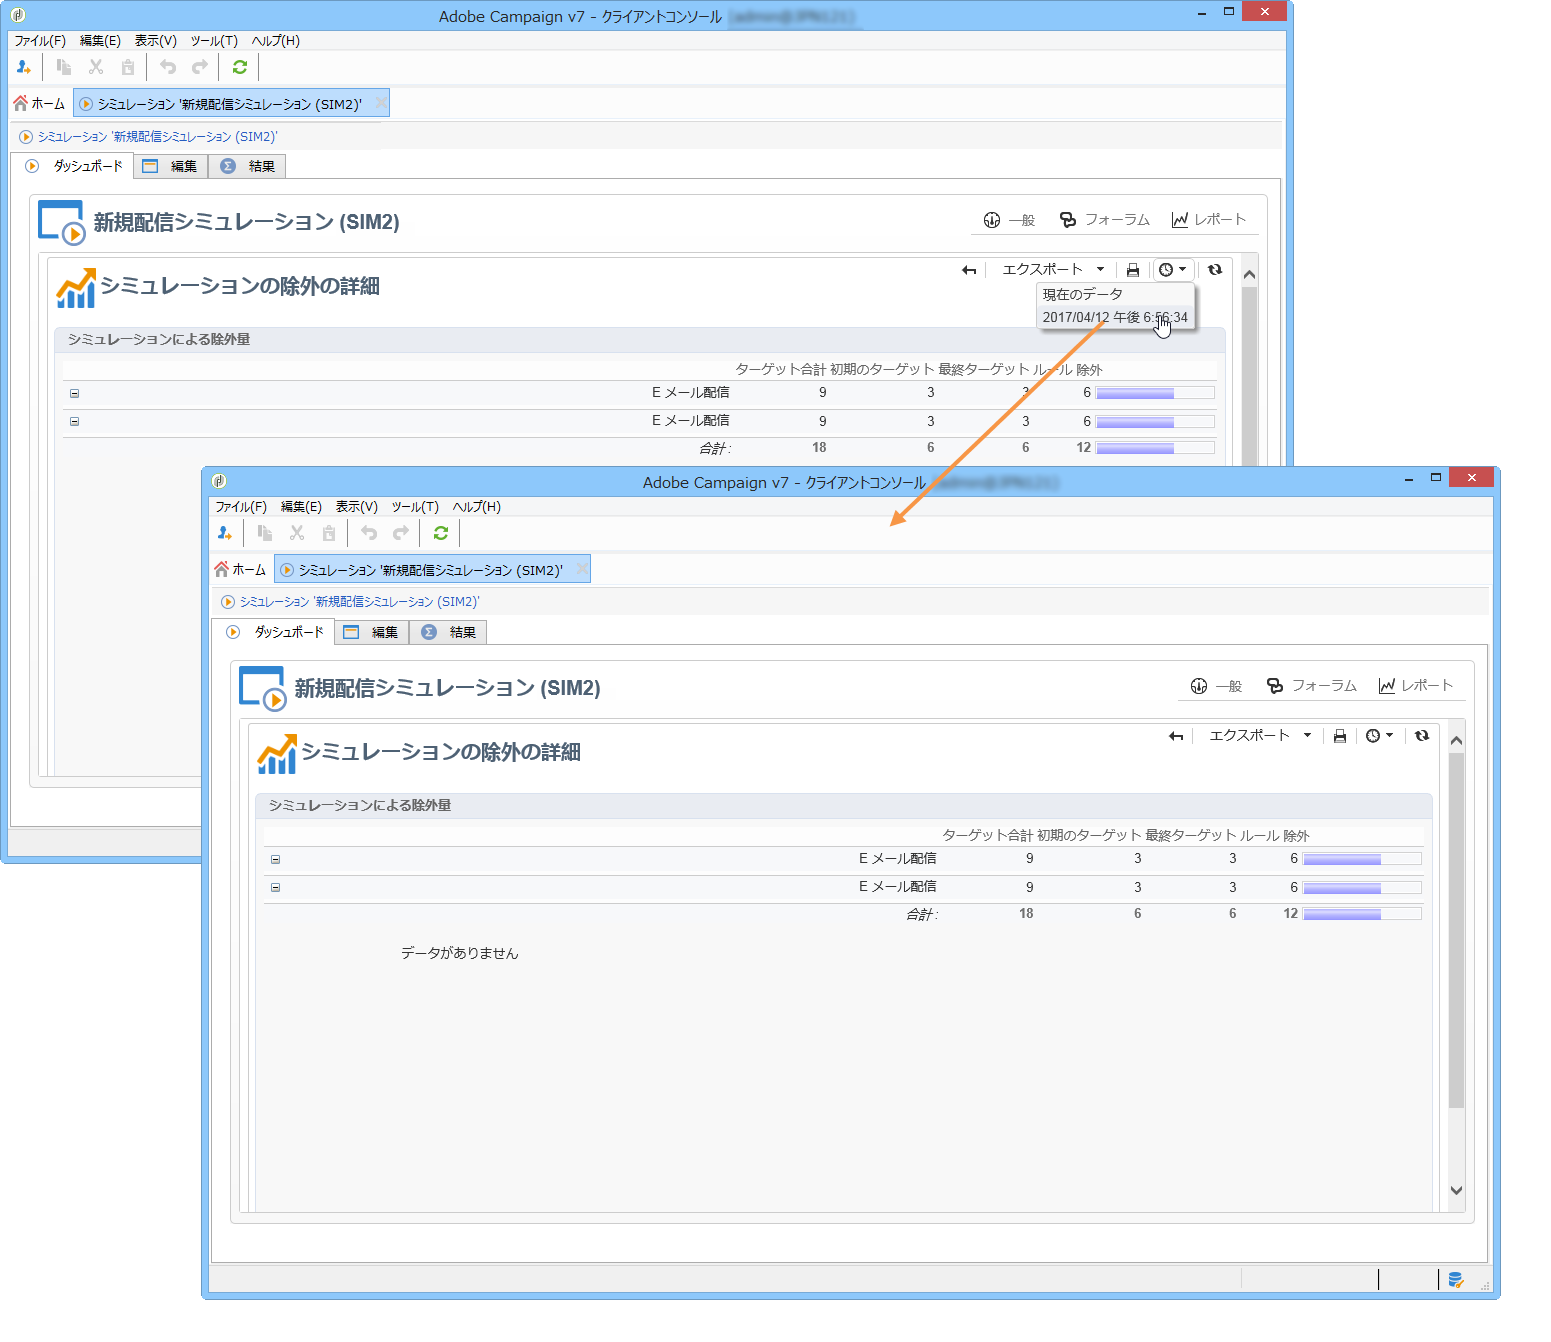1551x1342 pixels.
Task: Open the history clock dropdown in back window
Action: (x=1173, y=270)
